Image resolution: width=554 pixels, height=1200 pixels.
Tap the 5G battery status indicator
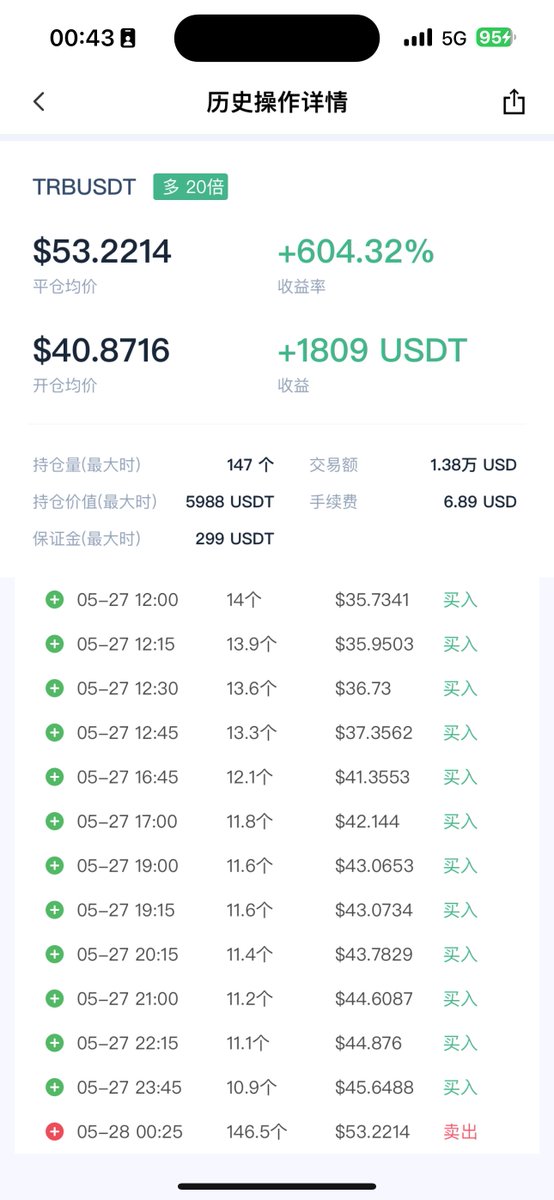pyautogui.click(x=496, y=38)
